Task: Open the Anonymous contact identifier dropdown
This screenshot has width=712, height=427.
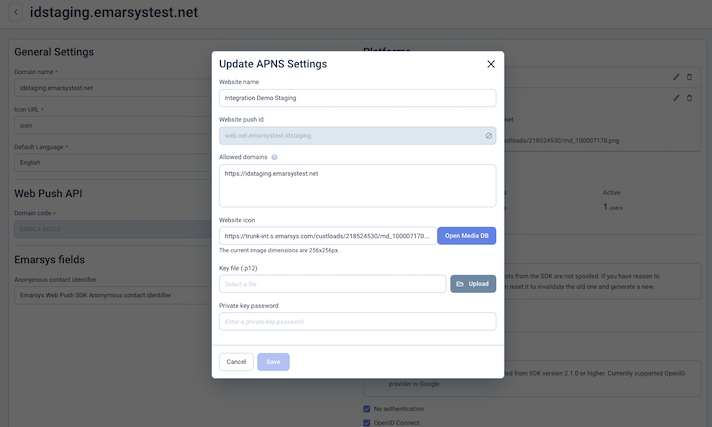Action: pyautogui.click(x=113, y=295)
